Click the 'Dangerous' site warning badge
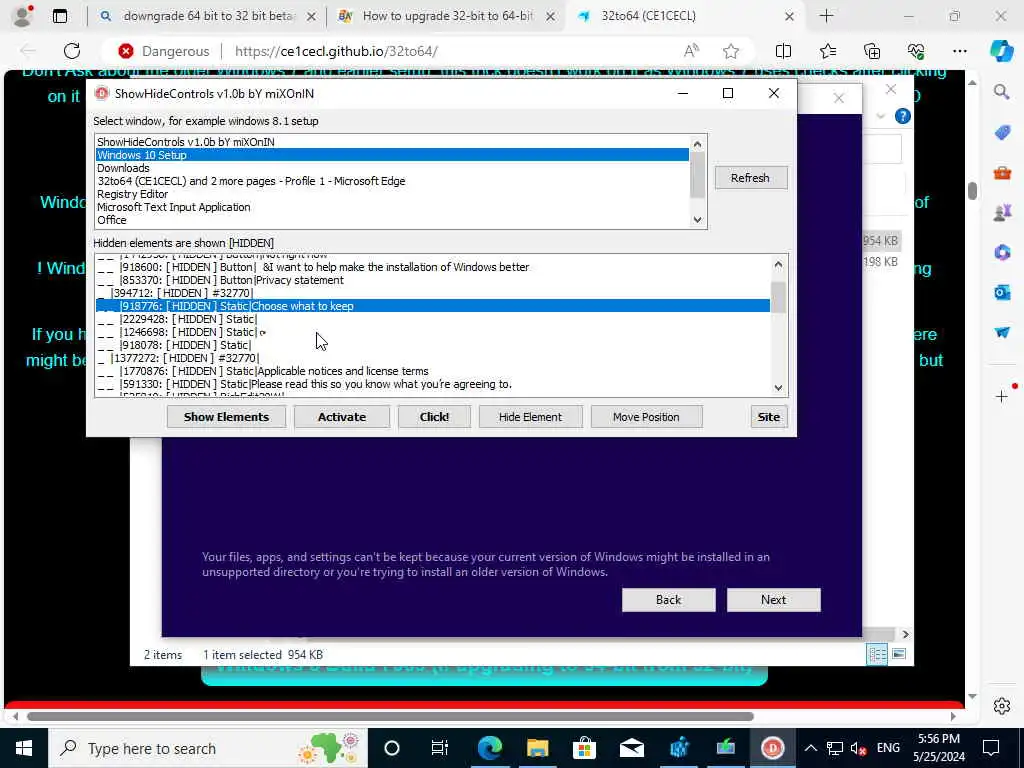1024x768 pixels. (164, 51)
